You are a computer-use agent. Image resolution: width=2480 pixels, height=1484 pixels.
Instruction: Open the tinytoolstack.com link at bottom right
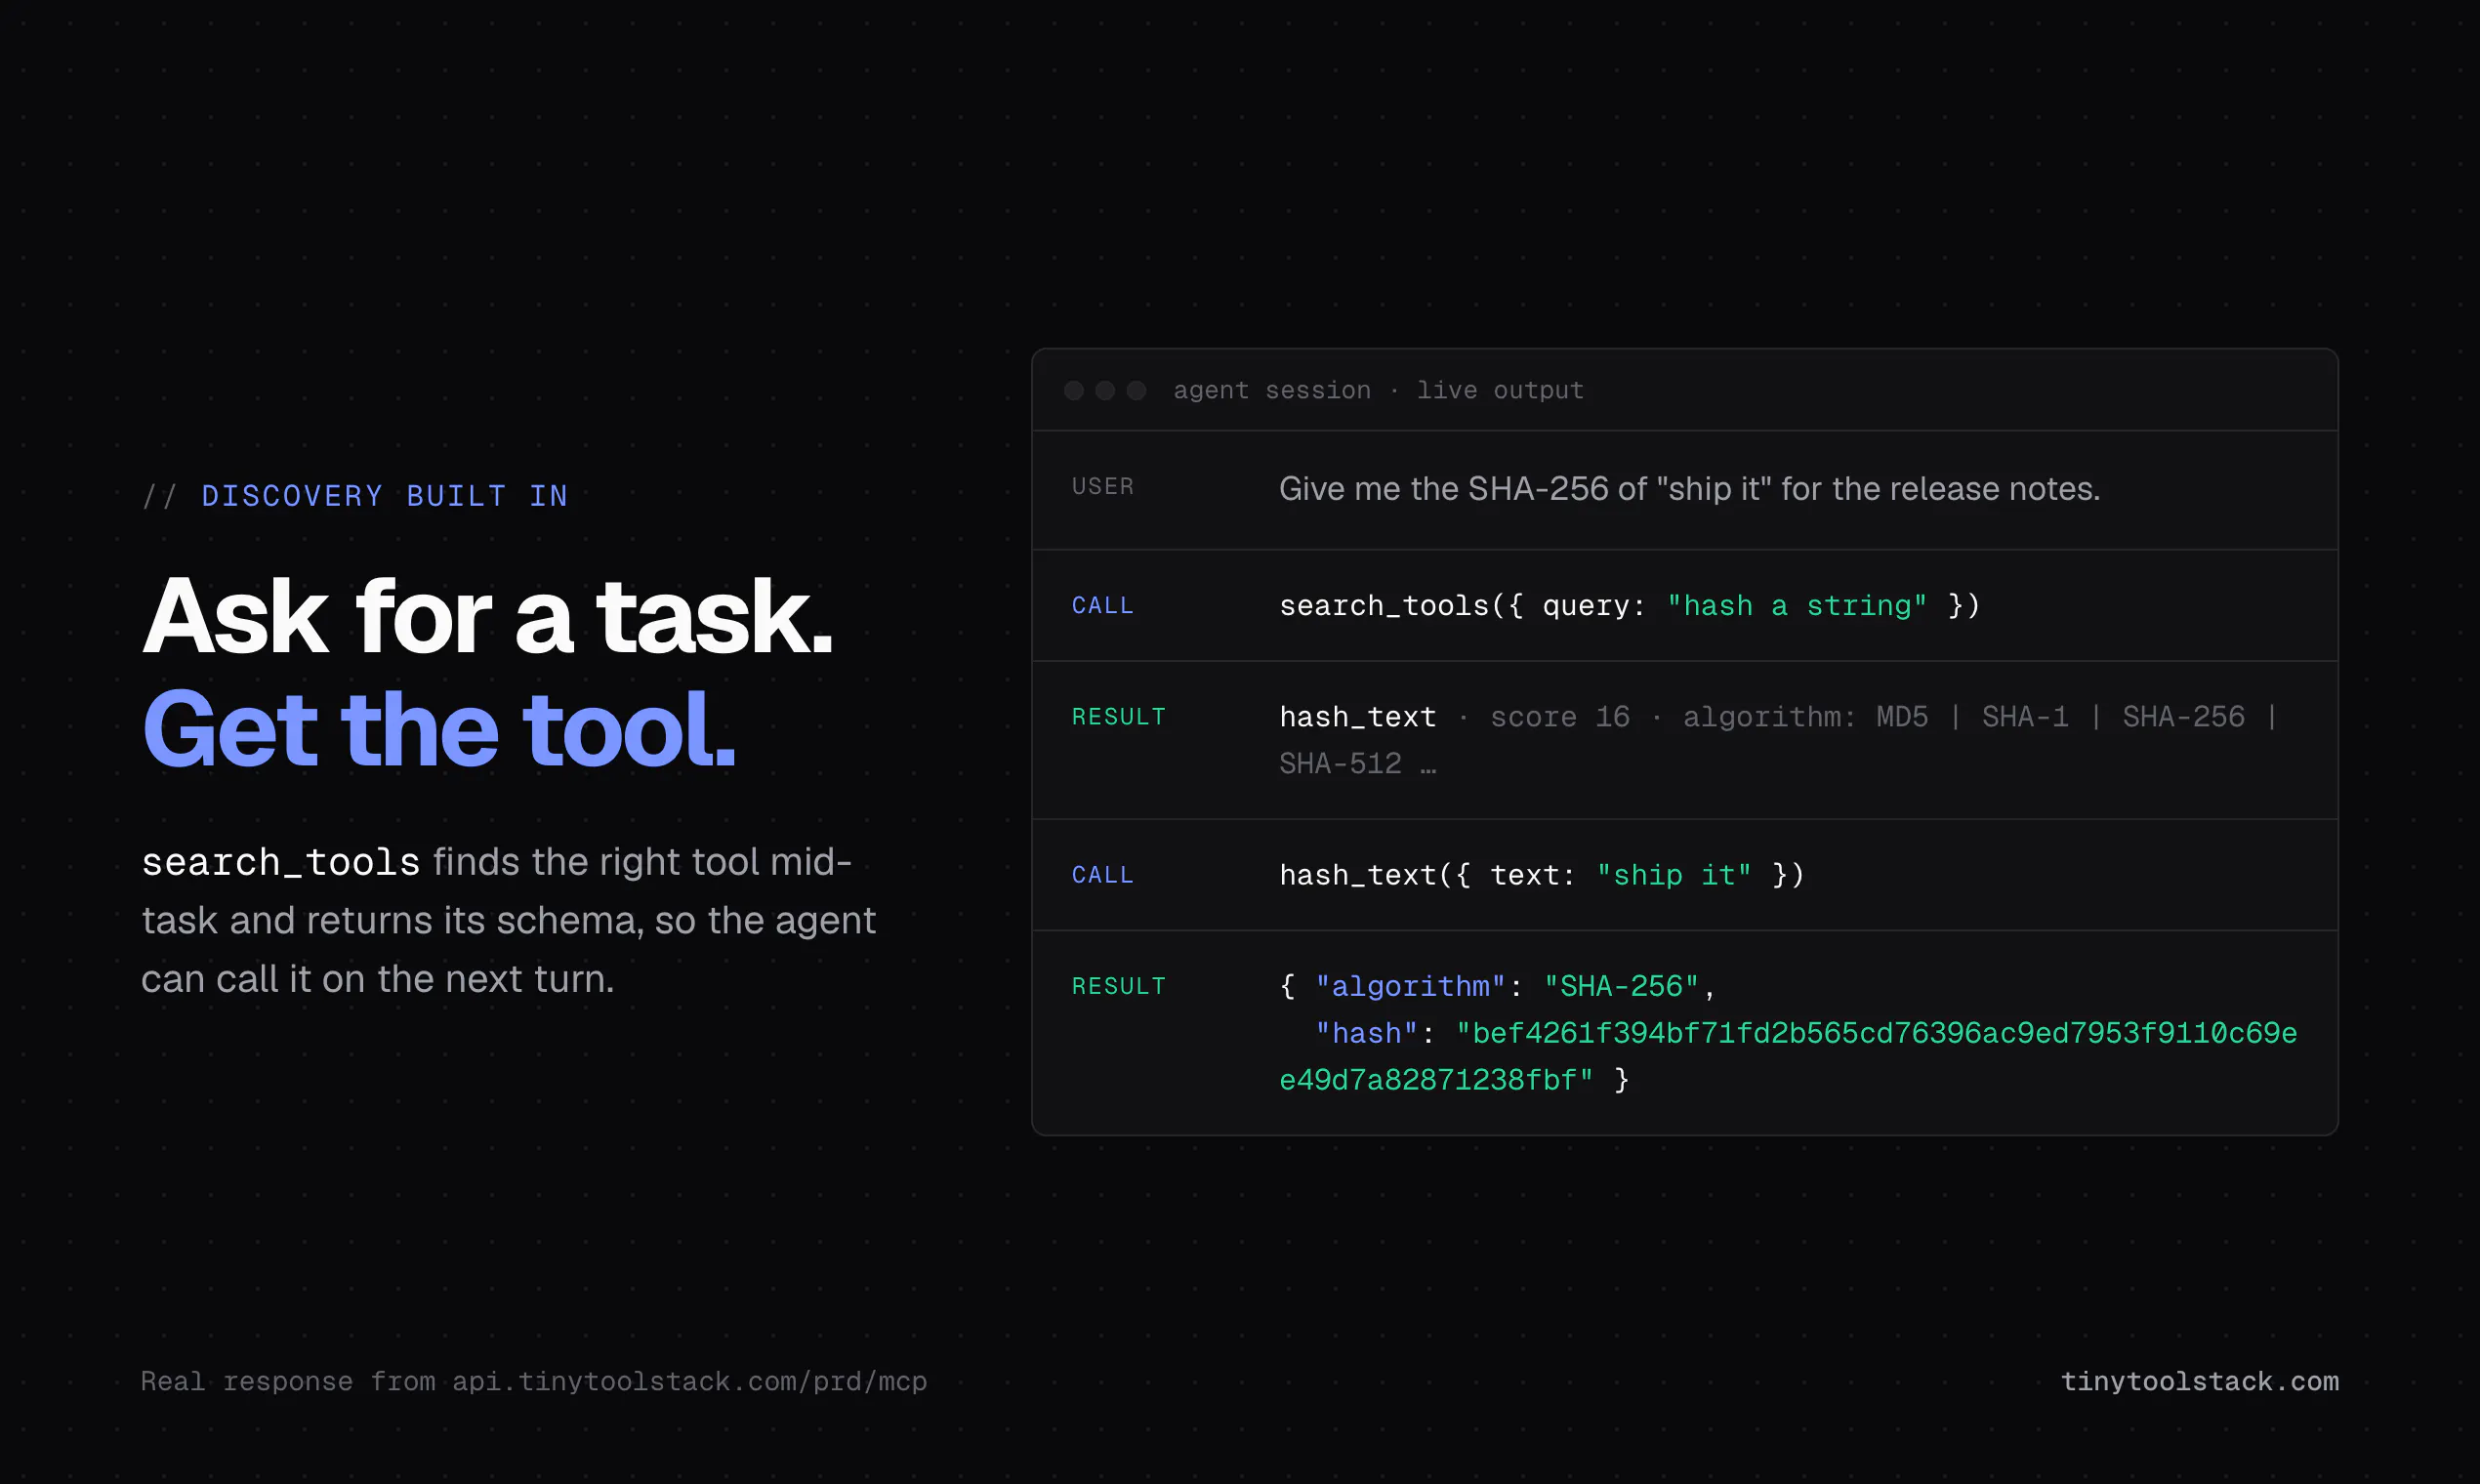[2199, 1381]
